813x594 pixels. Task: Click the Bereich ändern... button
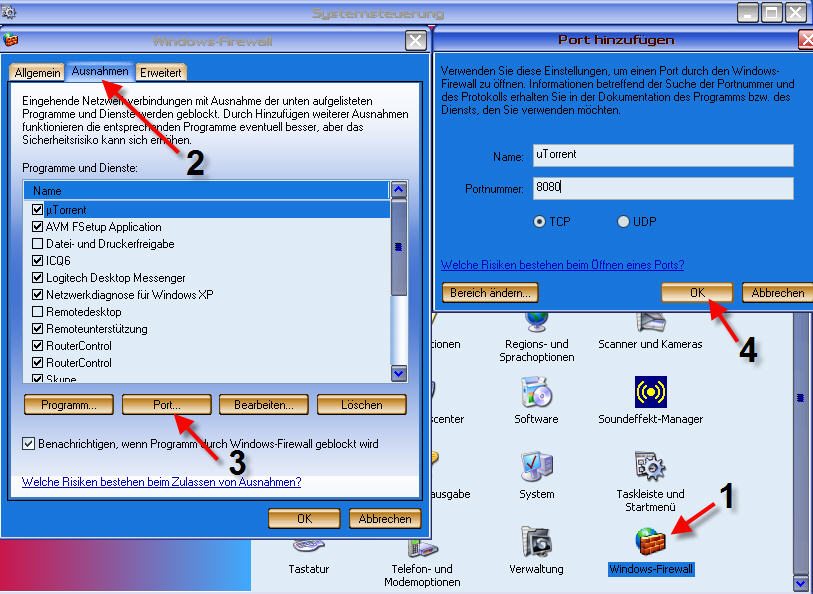pyautogui.click(x=490, y=292)
